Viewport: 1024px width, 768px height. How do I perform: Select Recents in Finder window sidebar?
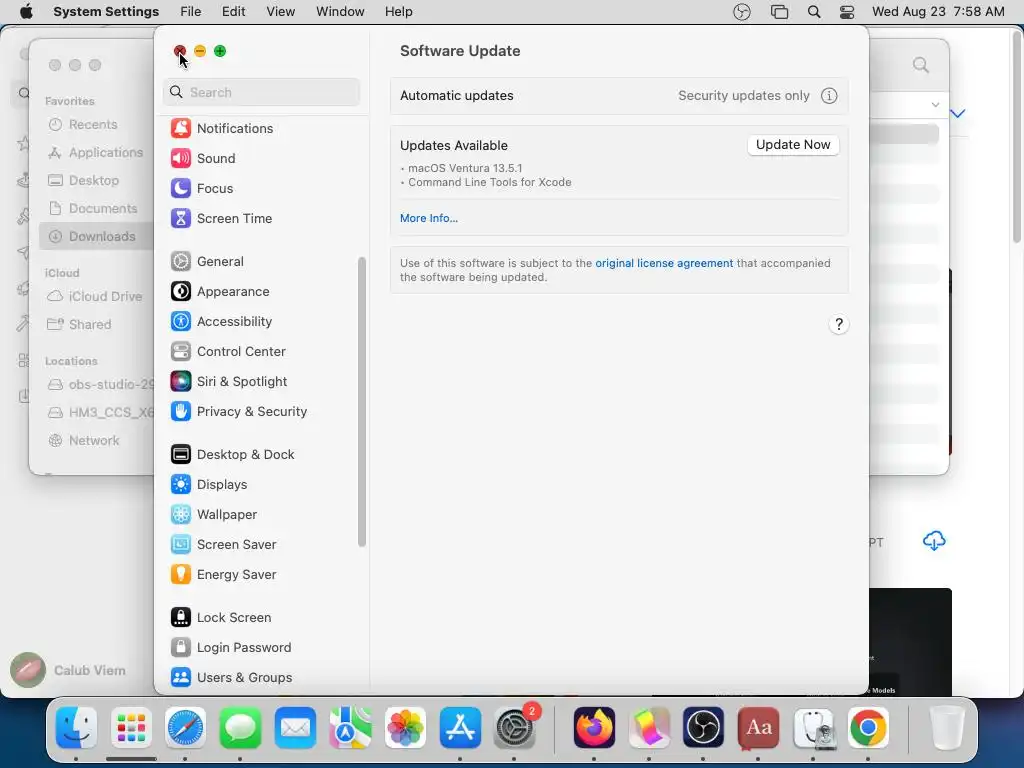(84, 124)
